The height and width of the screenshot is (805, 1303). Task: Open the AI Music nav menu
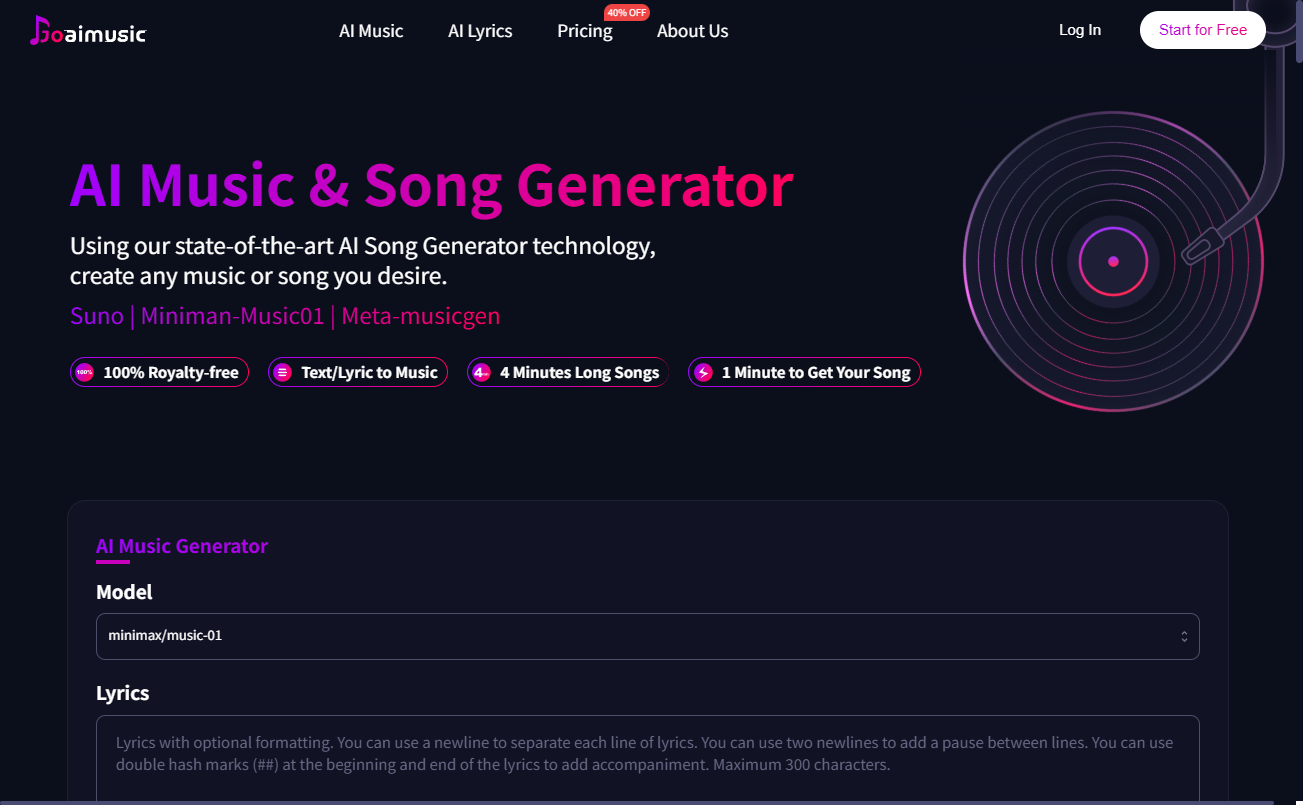click(x=371, y=31)
